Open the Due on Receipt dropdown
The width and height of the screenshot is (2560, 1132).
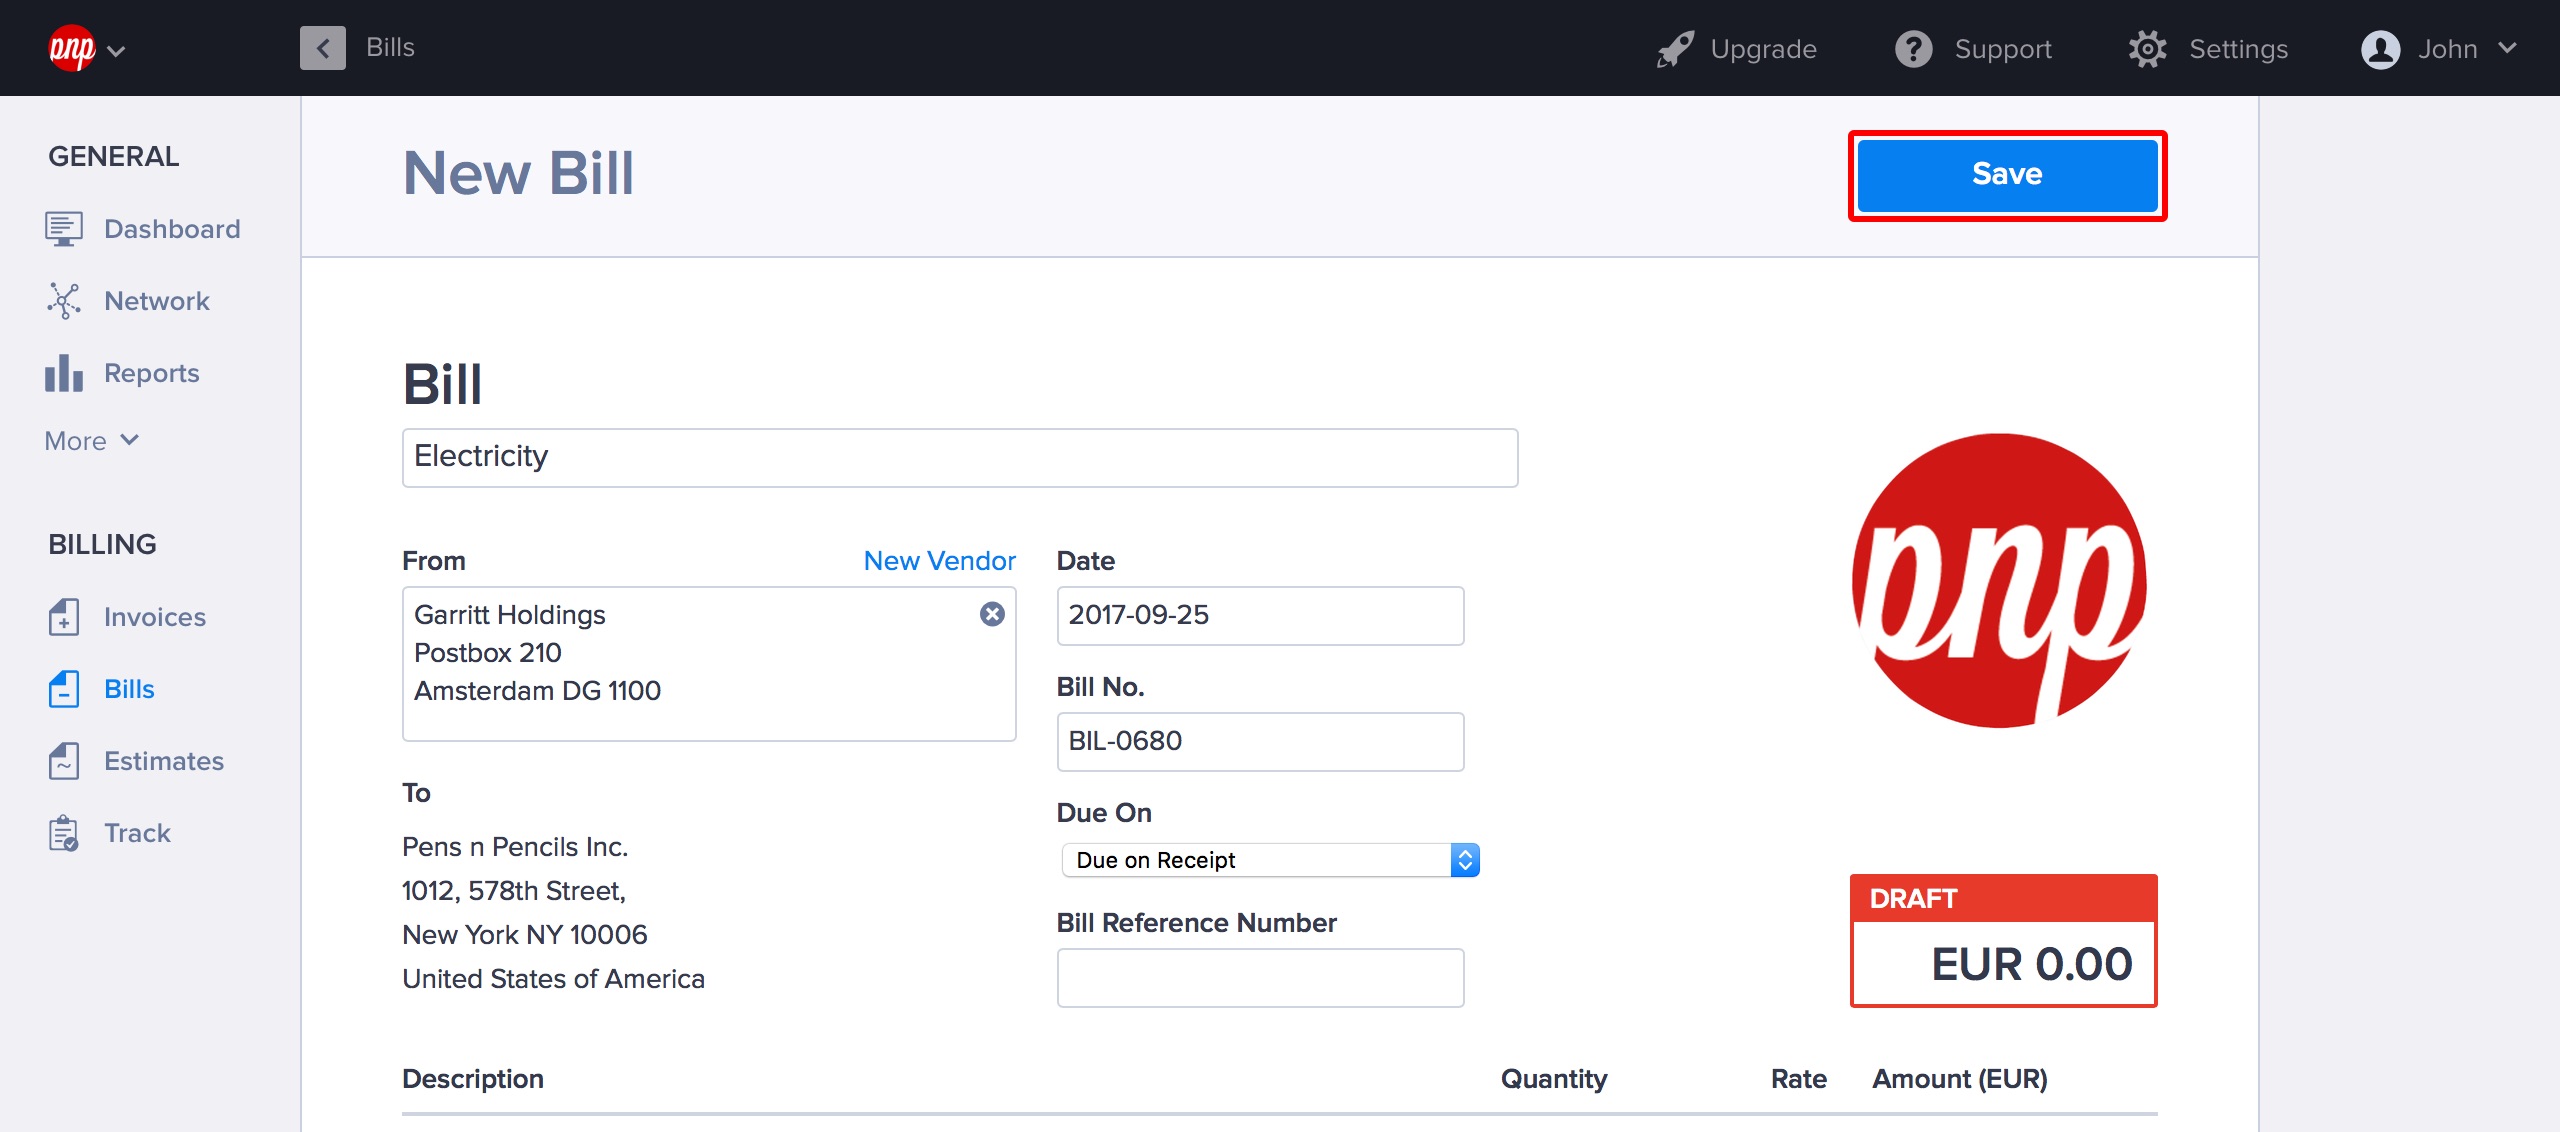tap(1269, 860)
